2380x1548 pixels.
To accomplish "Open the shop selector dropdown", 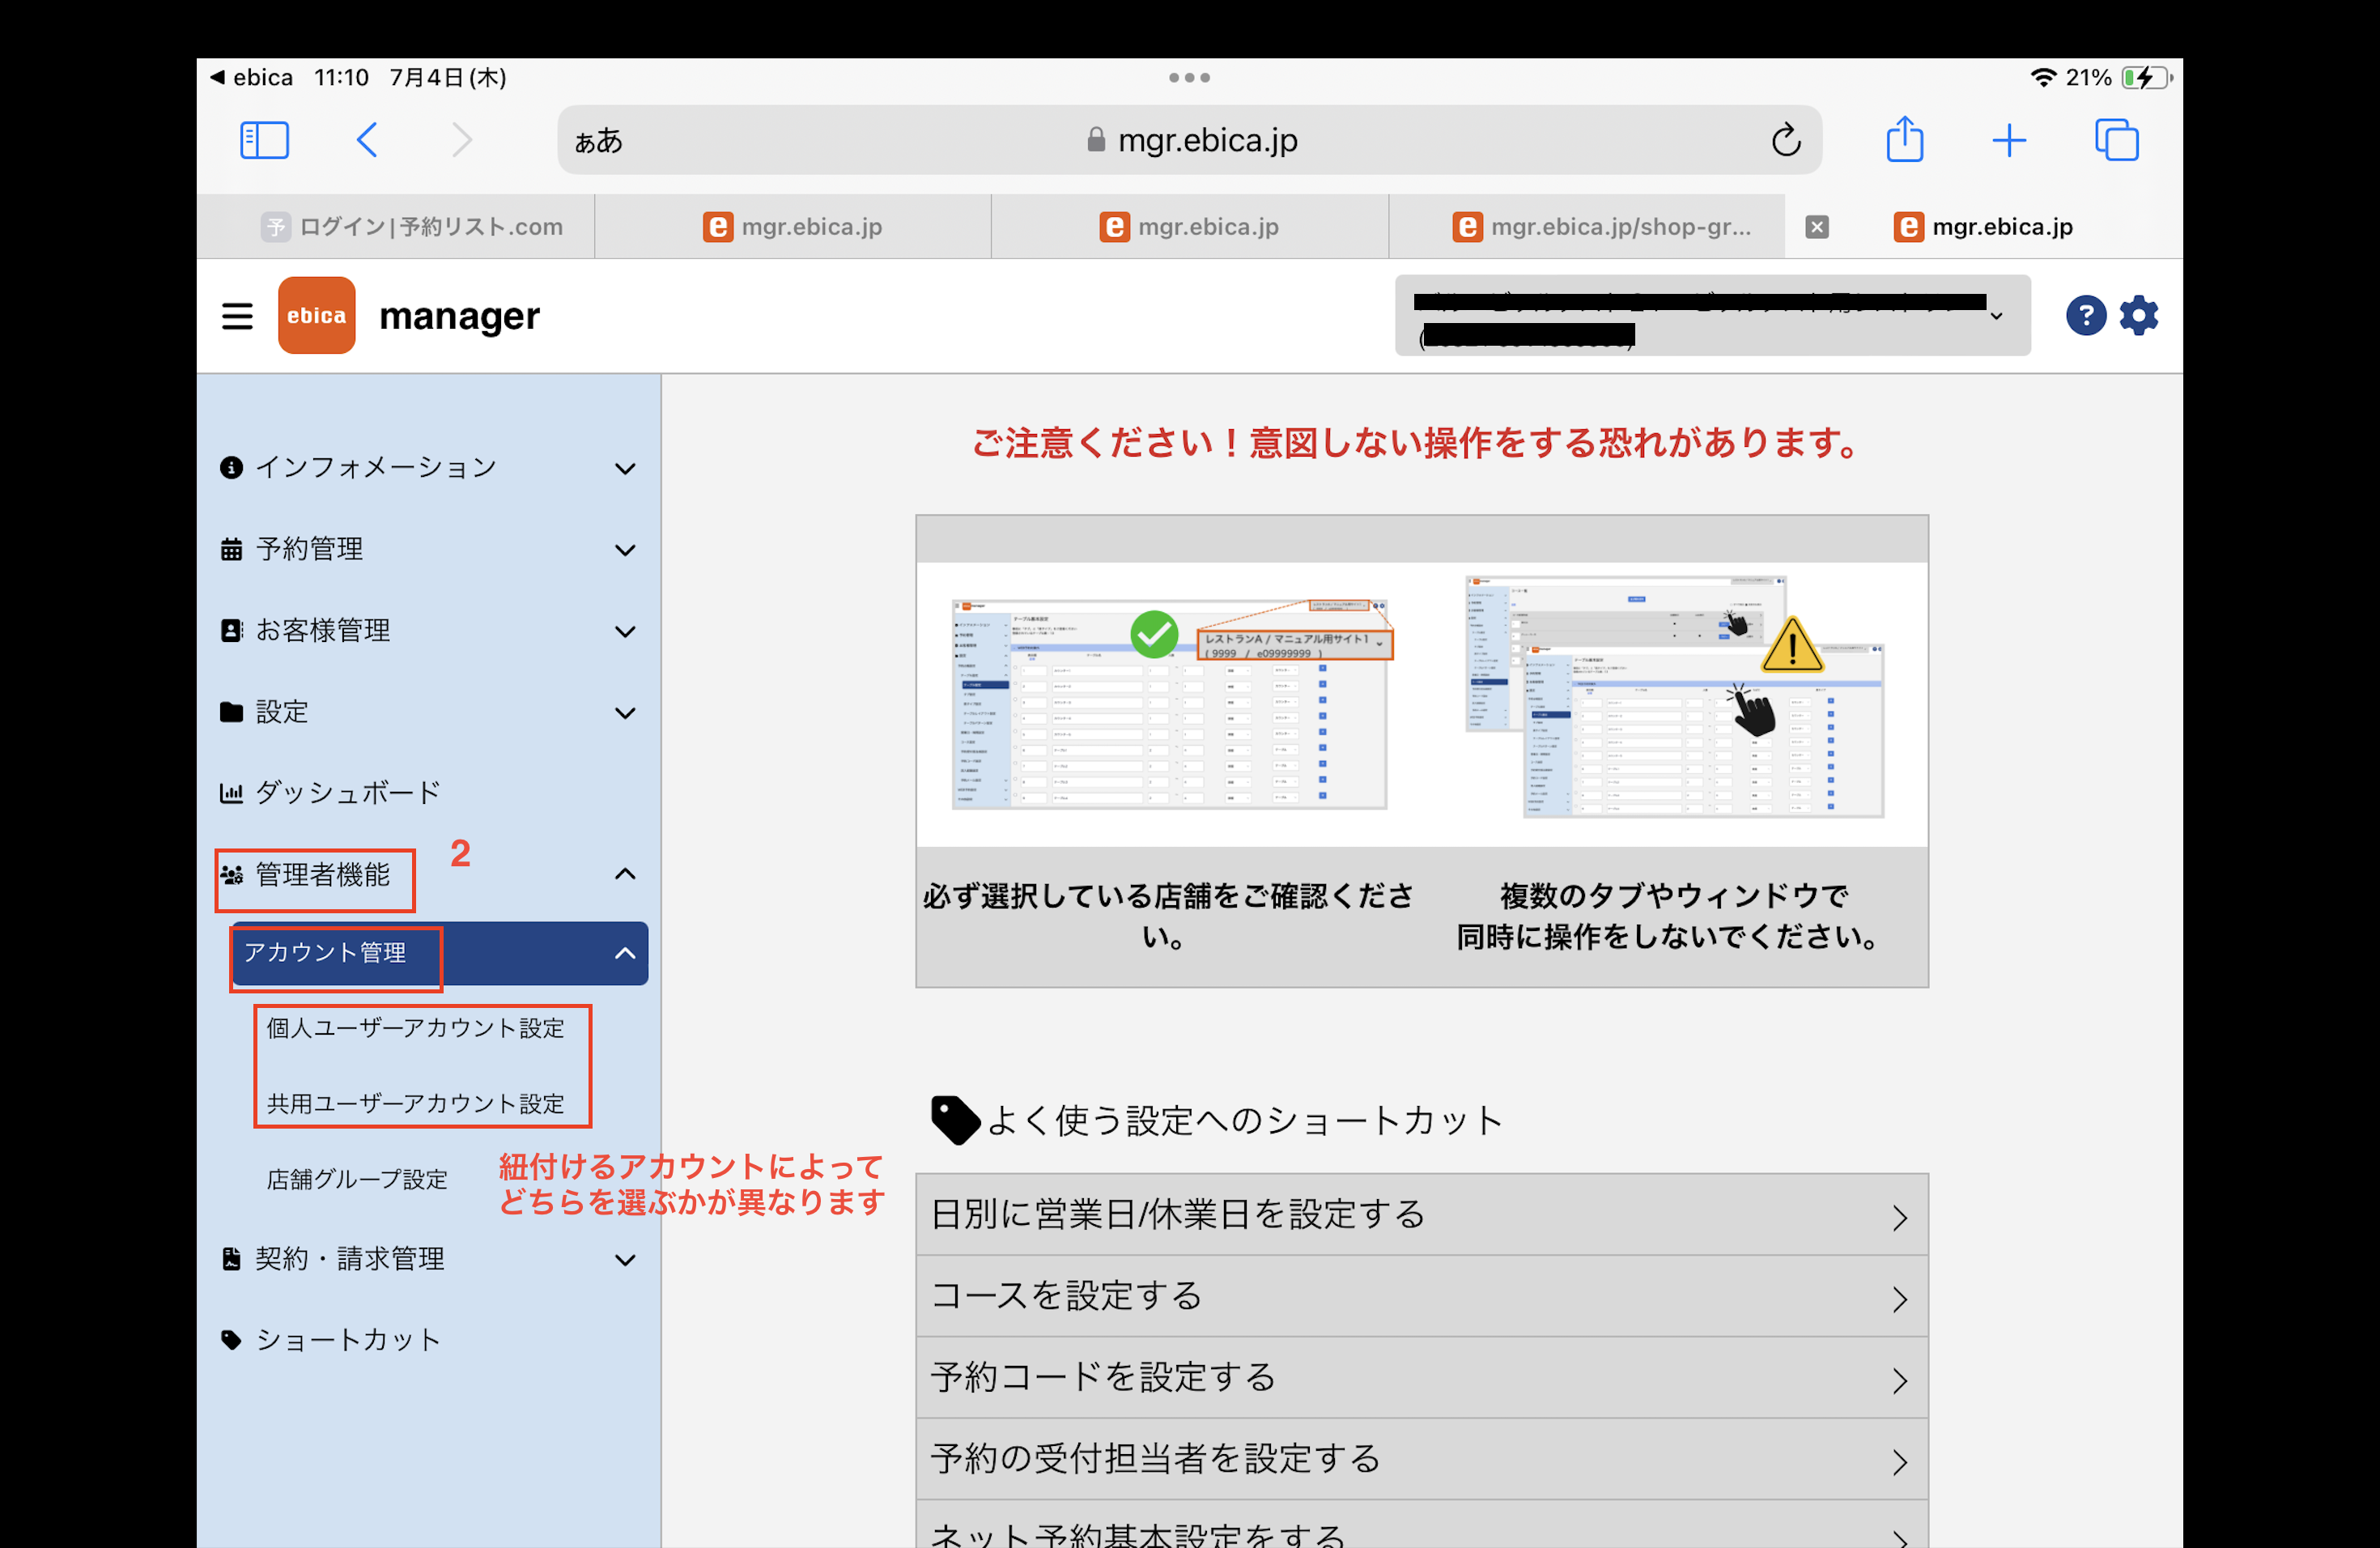I will point(1712,315).
